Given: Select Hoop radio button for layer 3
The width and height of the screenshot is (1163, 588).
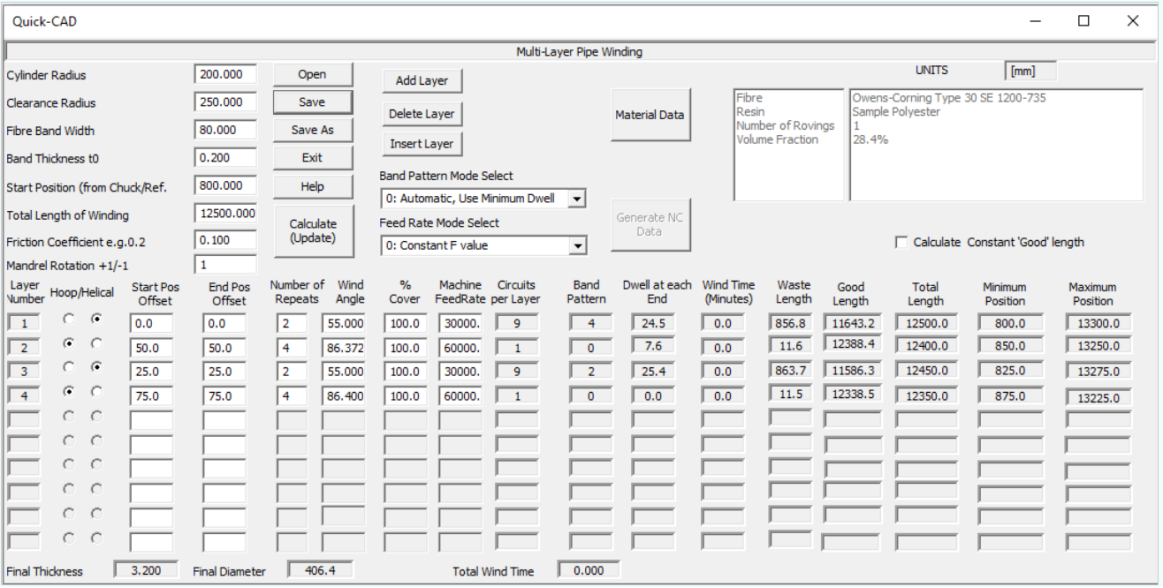Looking at the screenshot, I should 69,367.
